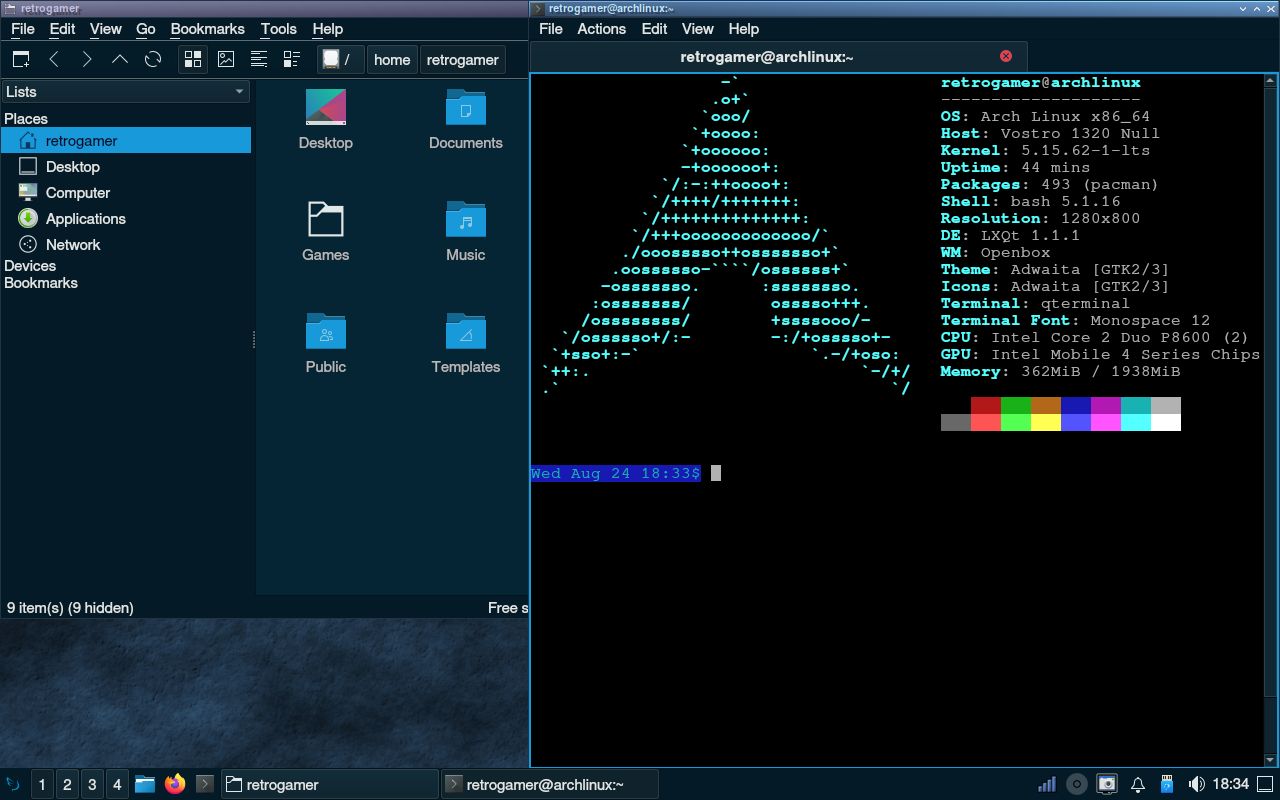Image resolution: width=1280 pixels, height=800 pixels.
Task: Select Computer in Places sidebar
Action: [x=126, y=193]
